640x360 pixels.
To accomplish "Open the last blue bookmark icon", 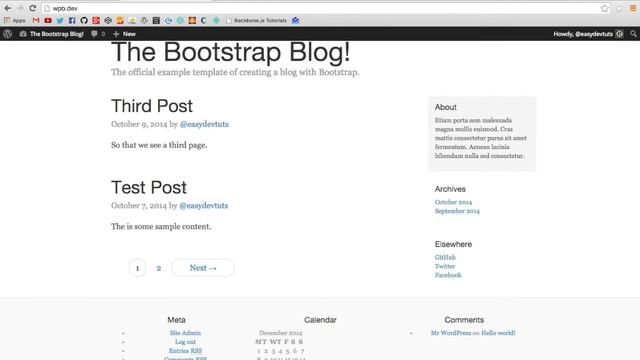I will (296, 20).
